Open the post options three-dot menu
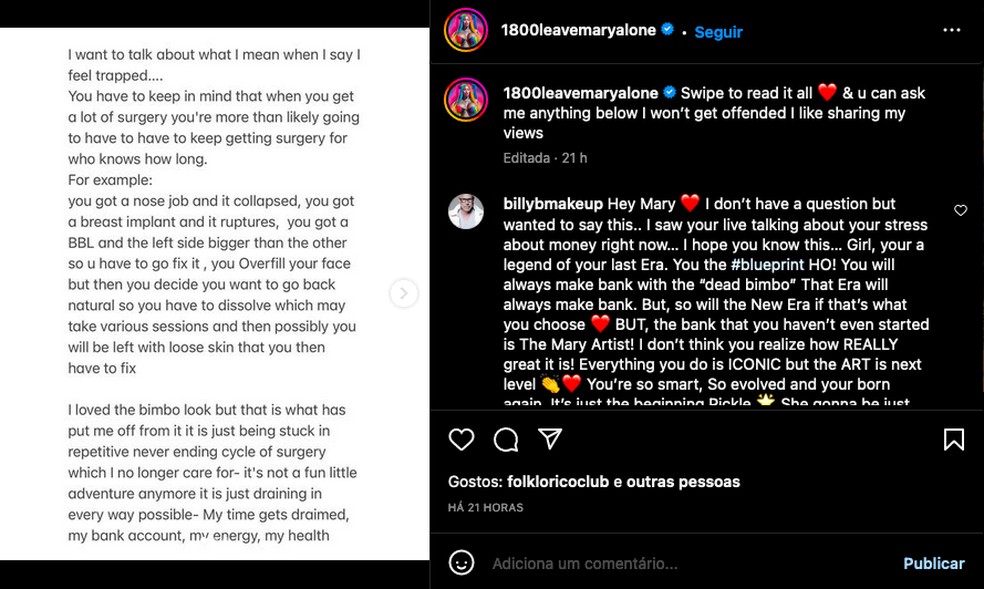The height and width of the screenshot is (589, 984). pyautogui.click(x=951, y=30)
